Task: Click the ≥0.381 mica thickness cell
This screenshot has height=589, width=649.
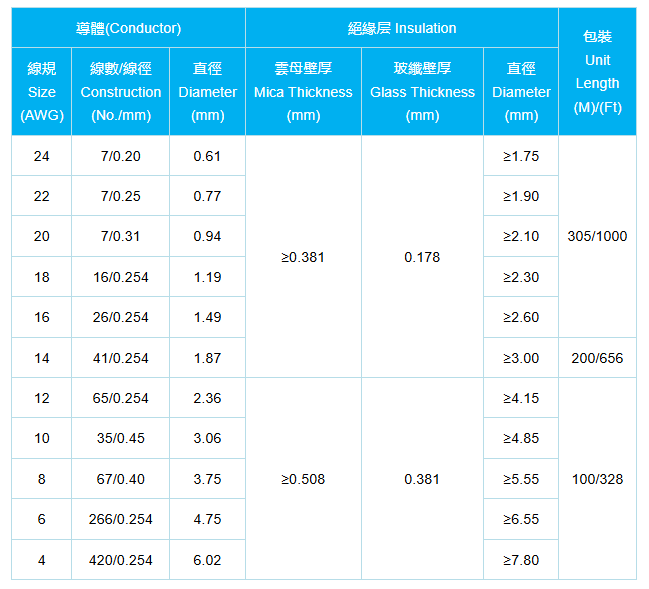Action: [303, 257]
